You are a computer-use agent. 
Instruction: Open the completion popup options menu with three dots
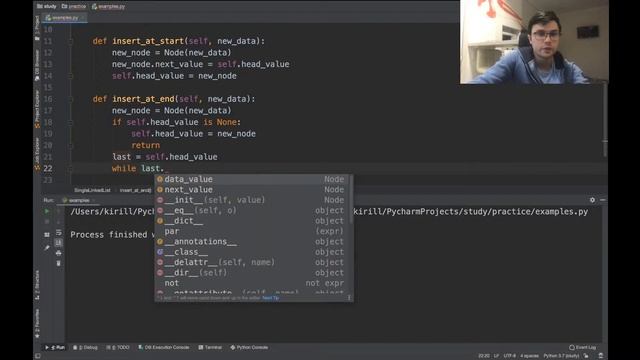349,298
